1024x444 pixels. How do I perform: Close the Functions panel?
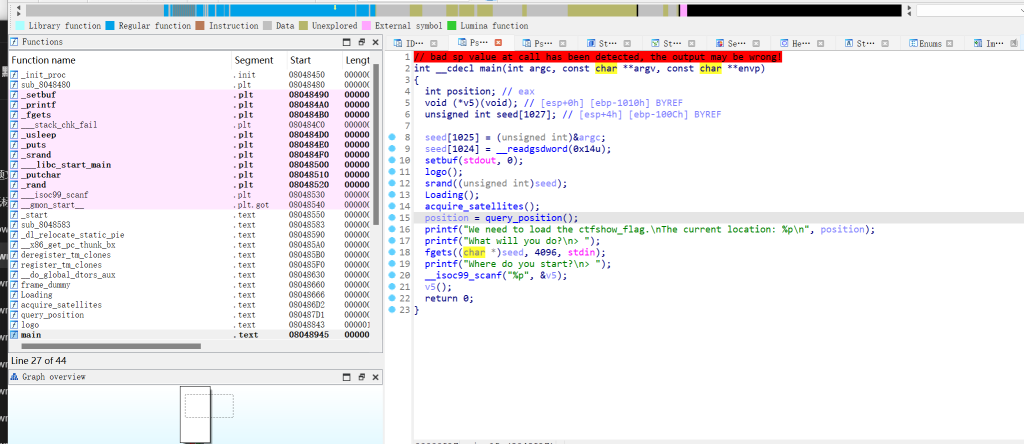coord(376,42)
